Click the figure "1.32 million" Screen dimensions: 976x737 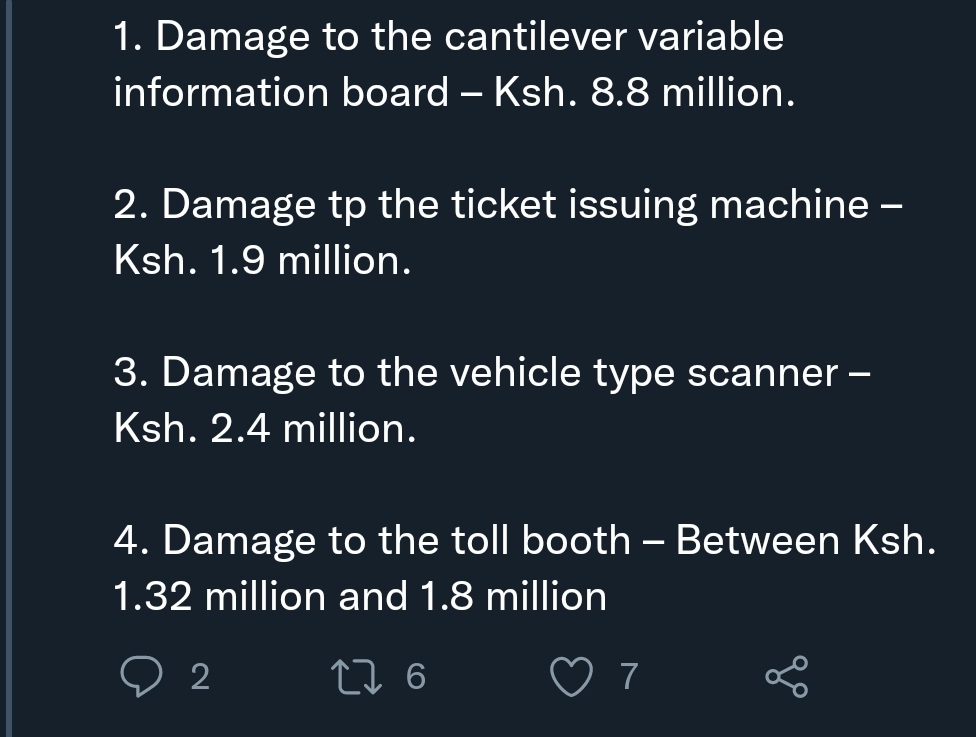tap(220, 597)
